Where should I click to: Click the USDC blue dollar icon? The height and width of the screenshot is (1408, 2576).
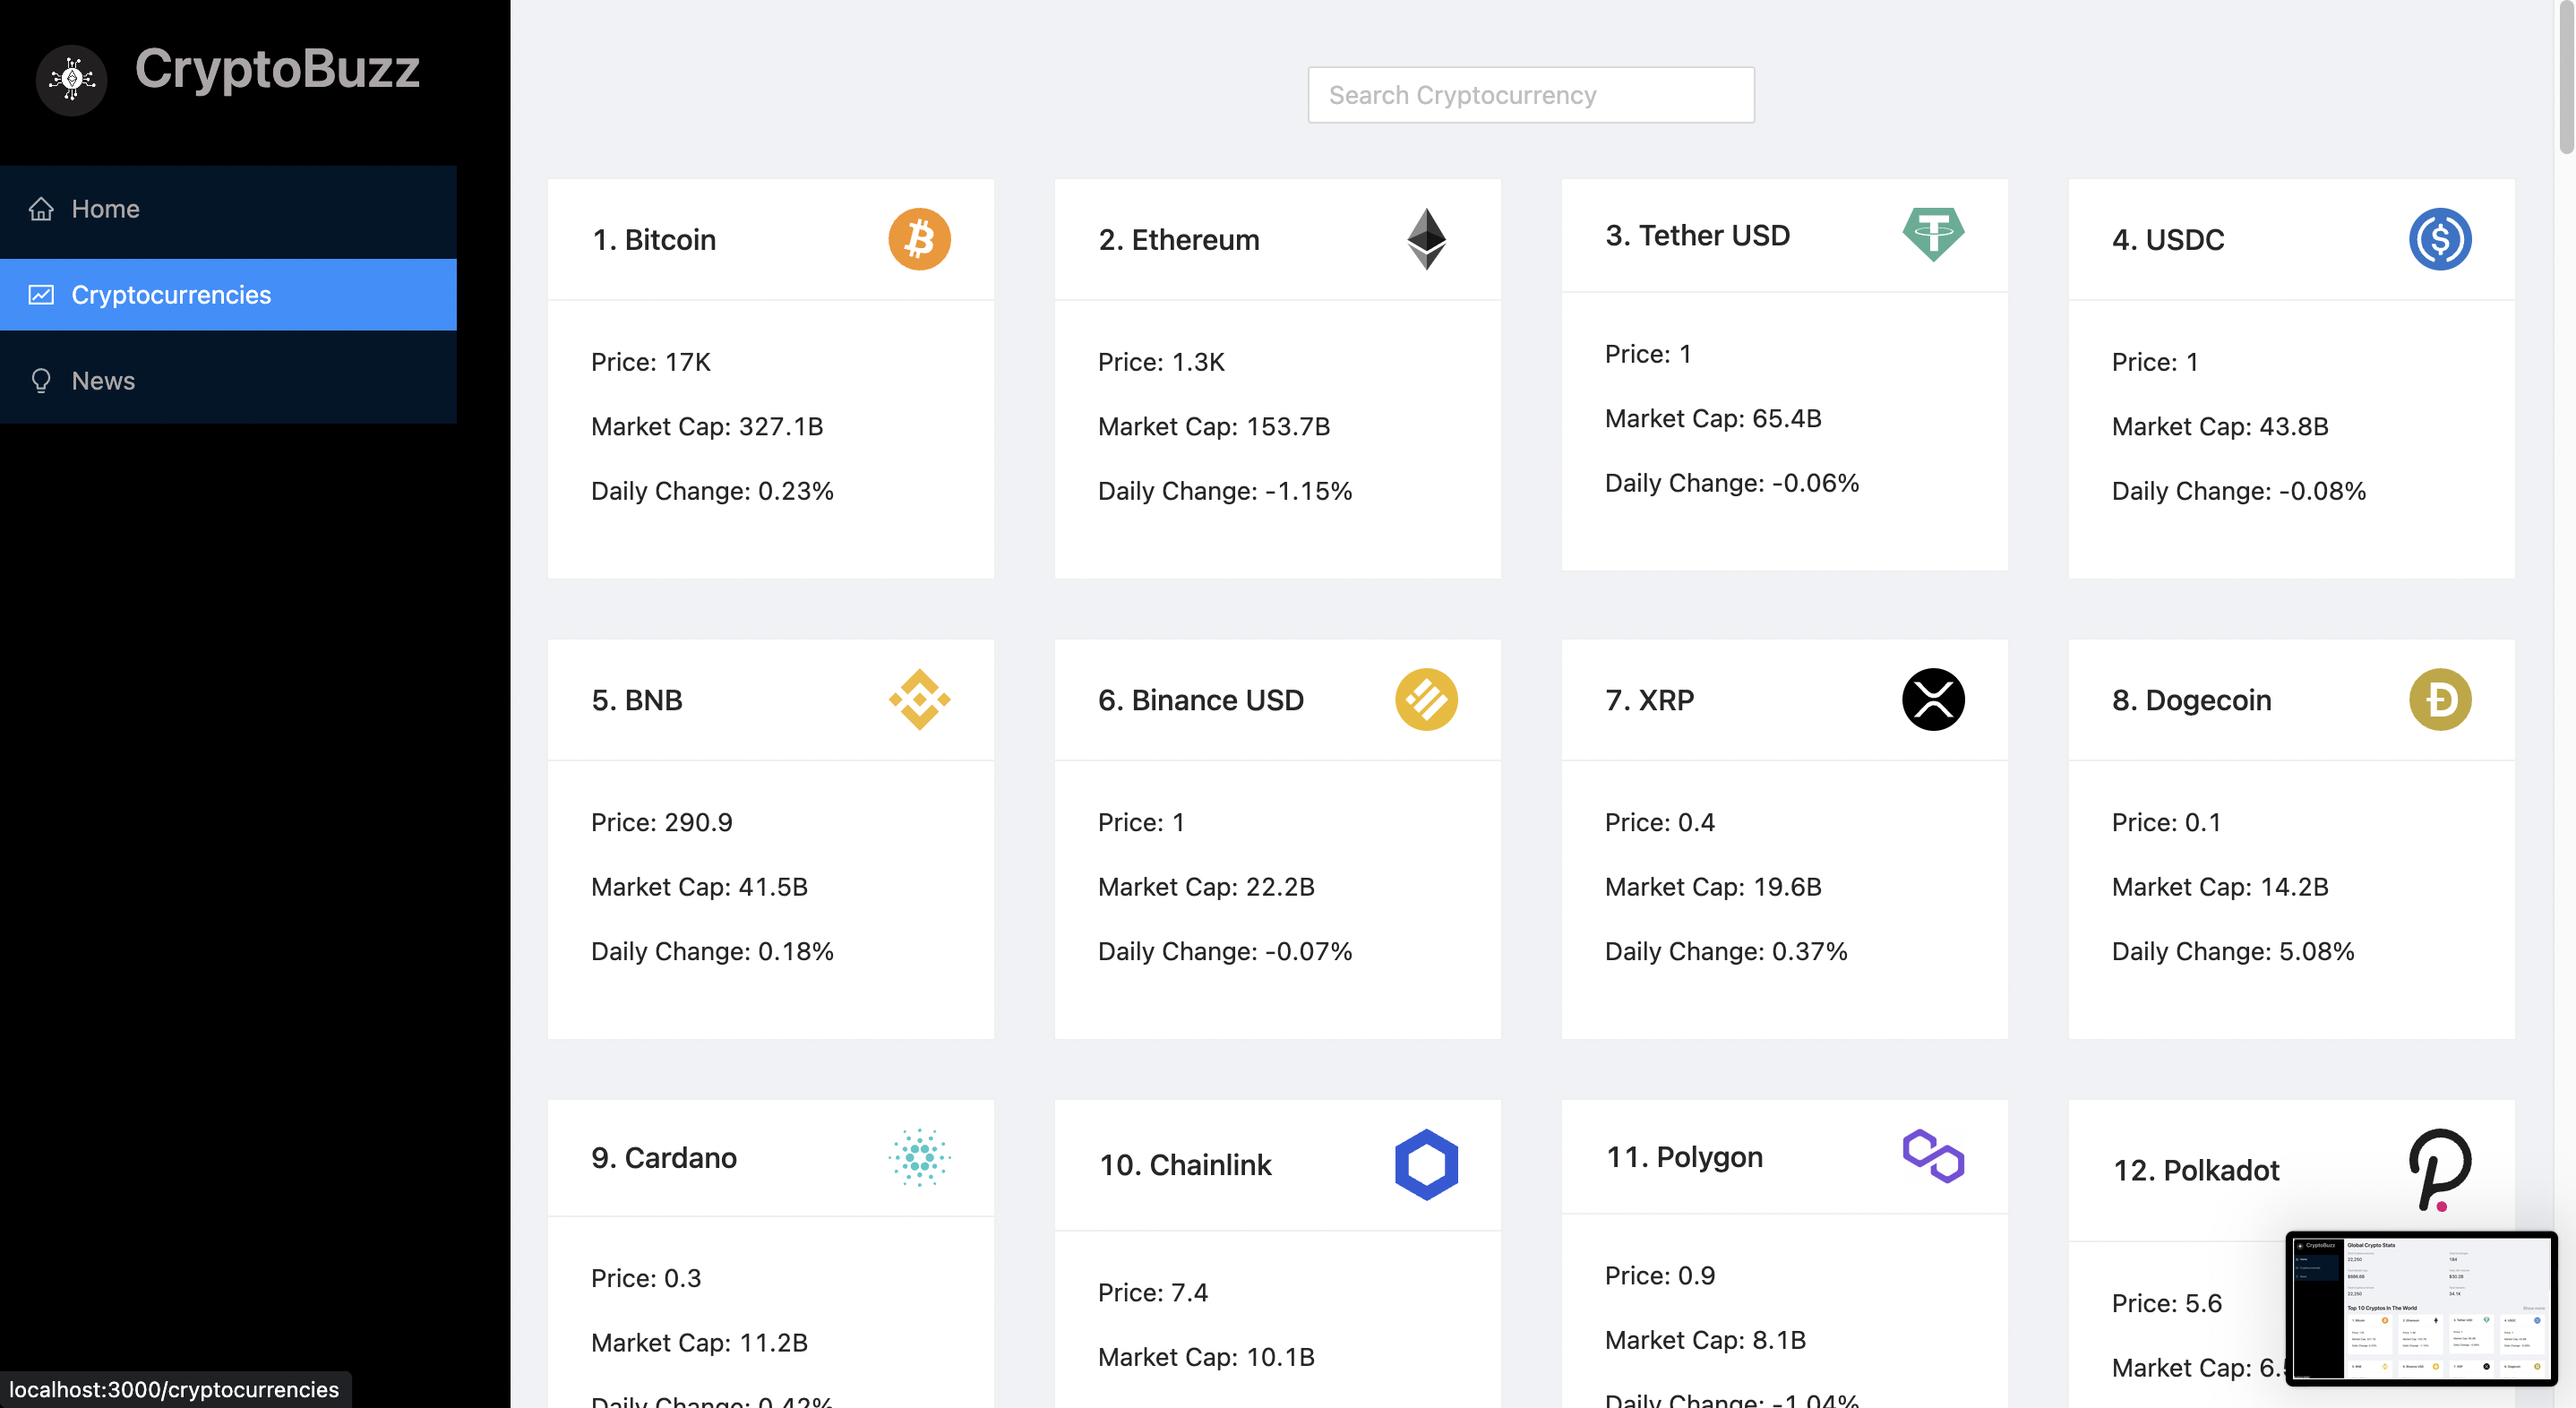click(x=2439, y=239)
